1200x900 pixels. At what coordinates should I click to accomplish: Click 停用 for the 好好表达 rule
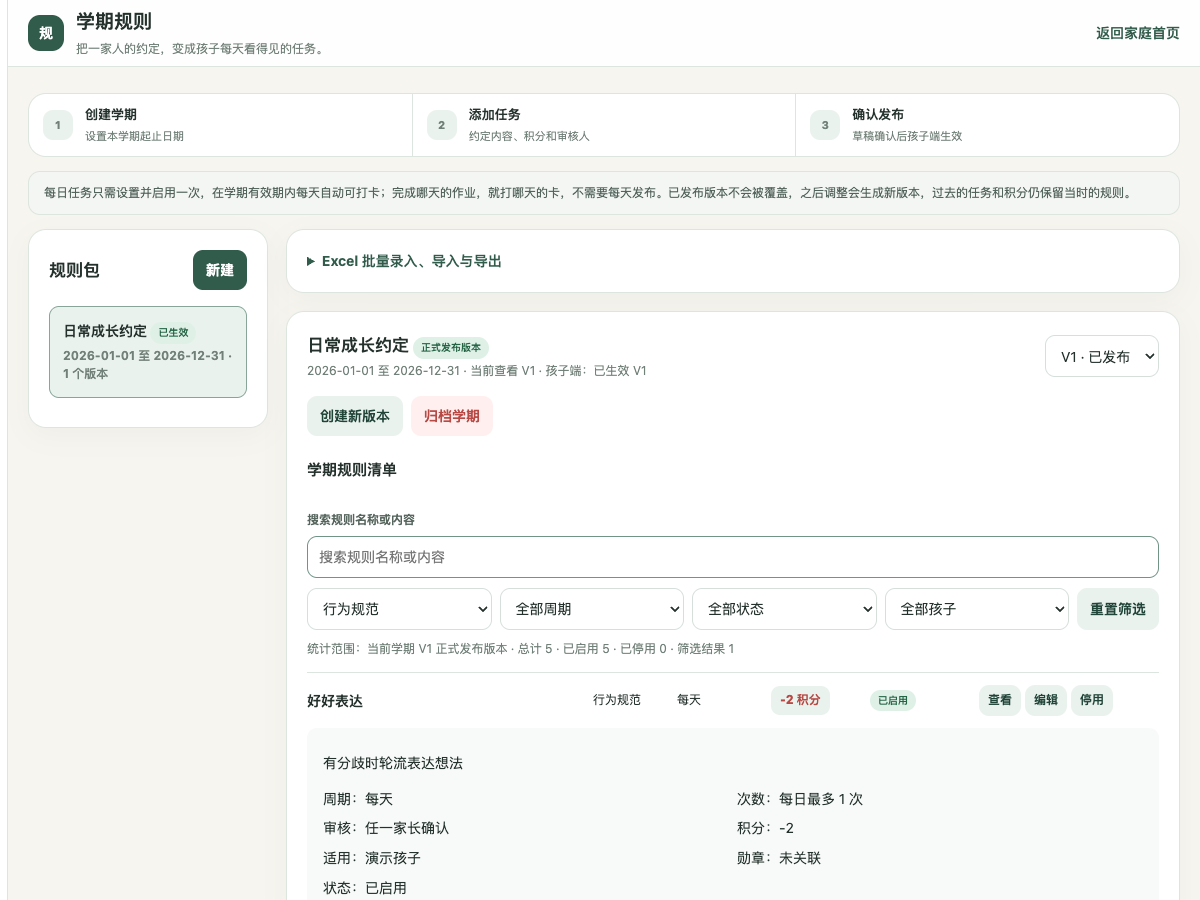1092,700
